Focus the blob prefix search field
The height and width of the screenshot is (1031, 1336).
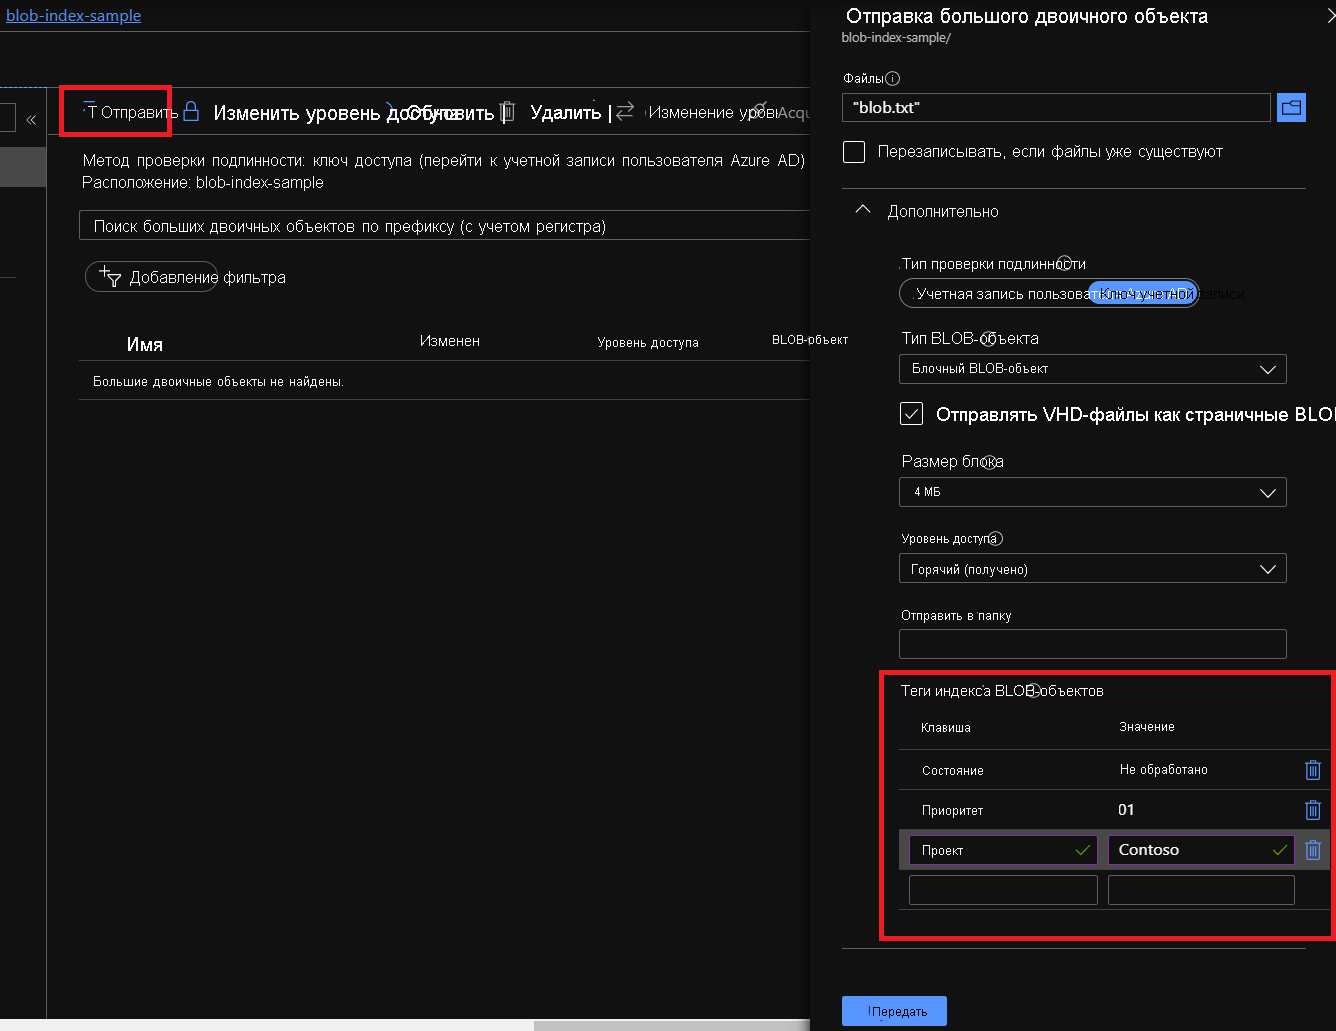tap(444, 226)
